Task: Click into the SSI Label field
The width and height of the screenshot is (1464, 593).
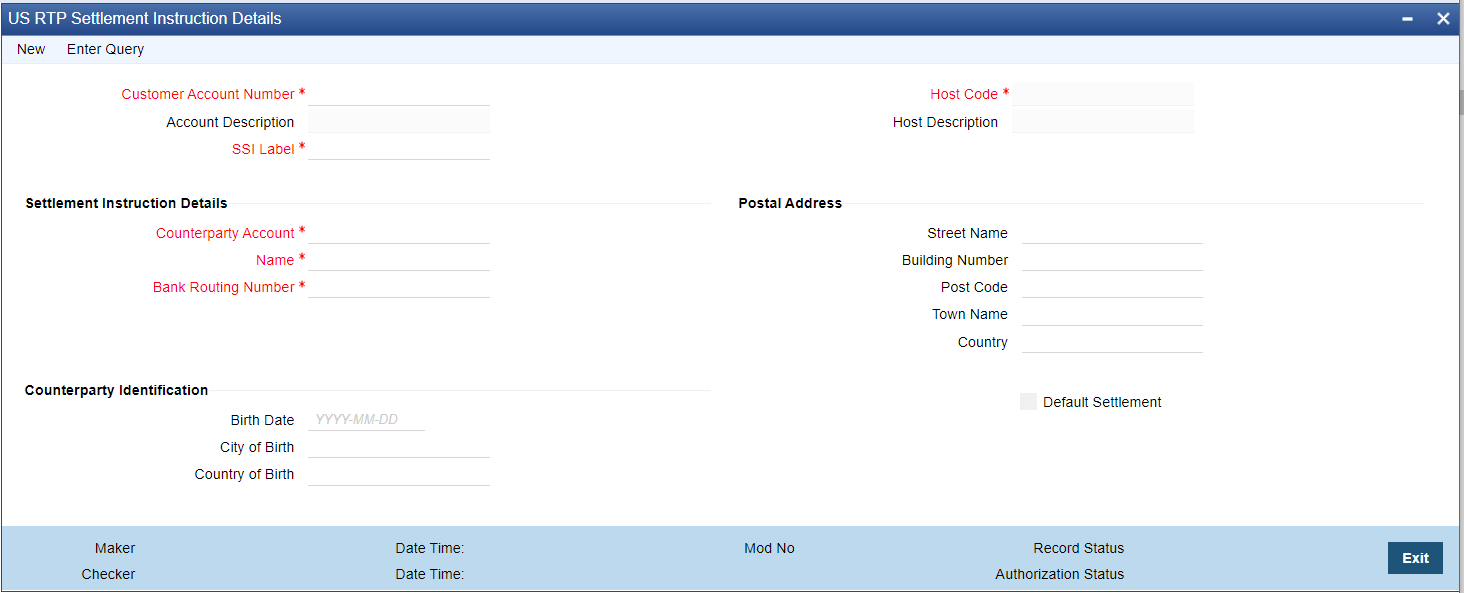Action: click(399, 149)
